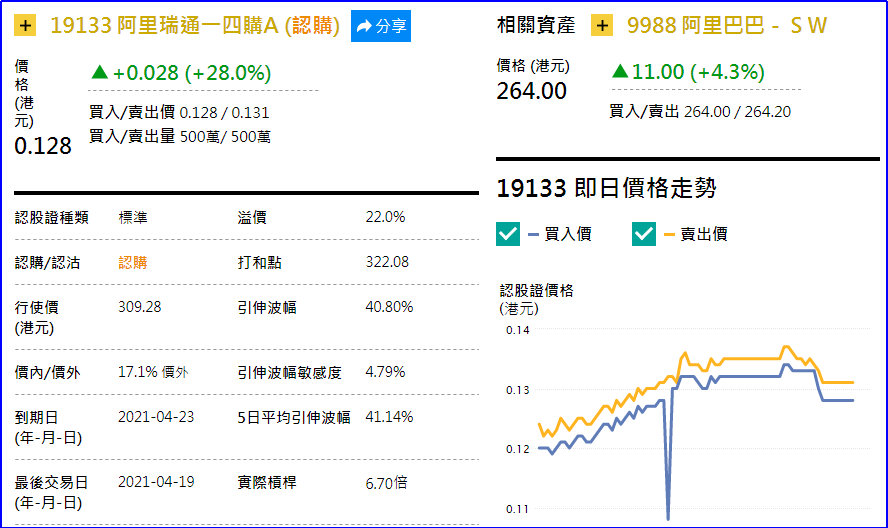The image size is (888, 528).
Task: Select the warrant price 0.128
Action: tap(43, 146)
